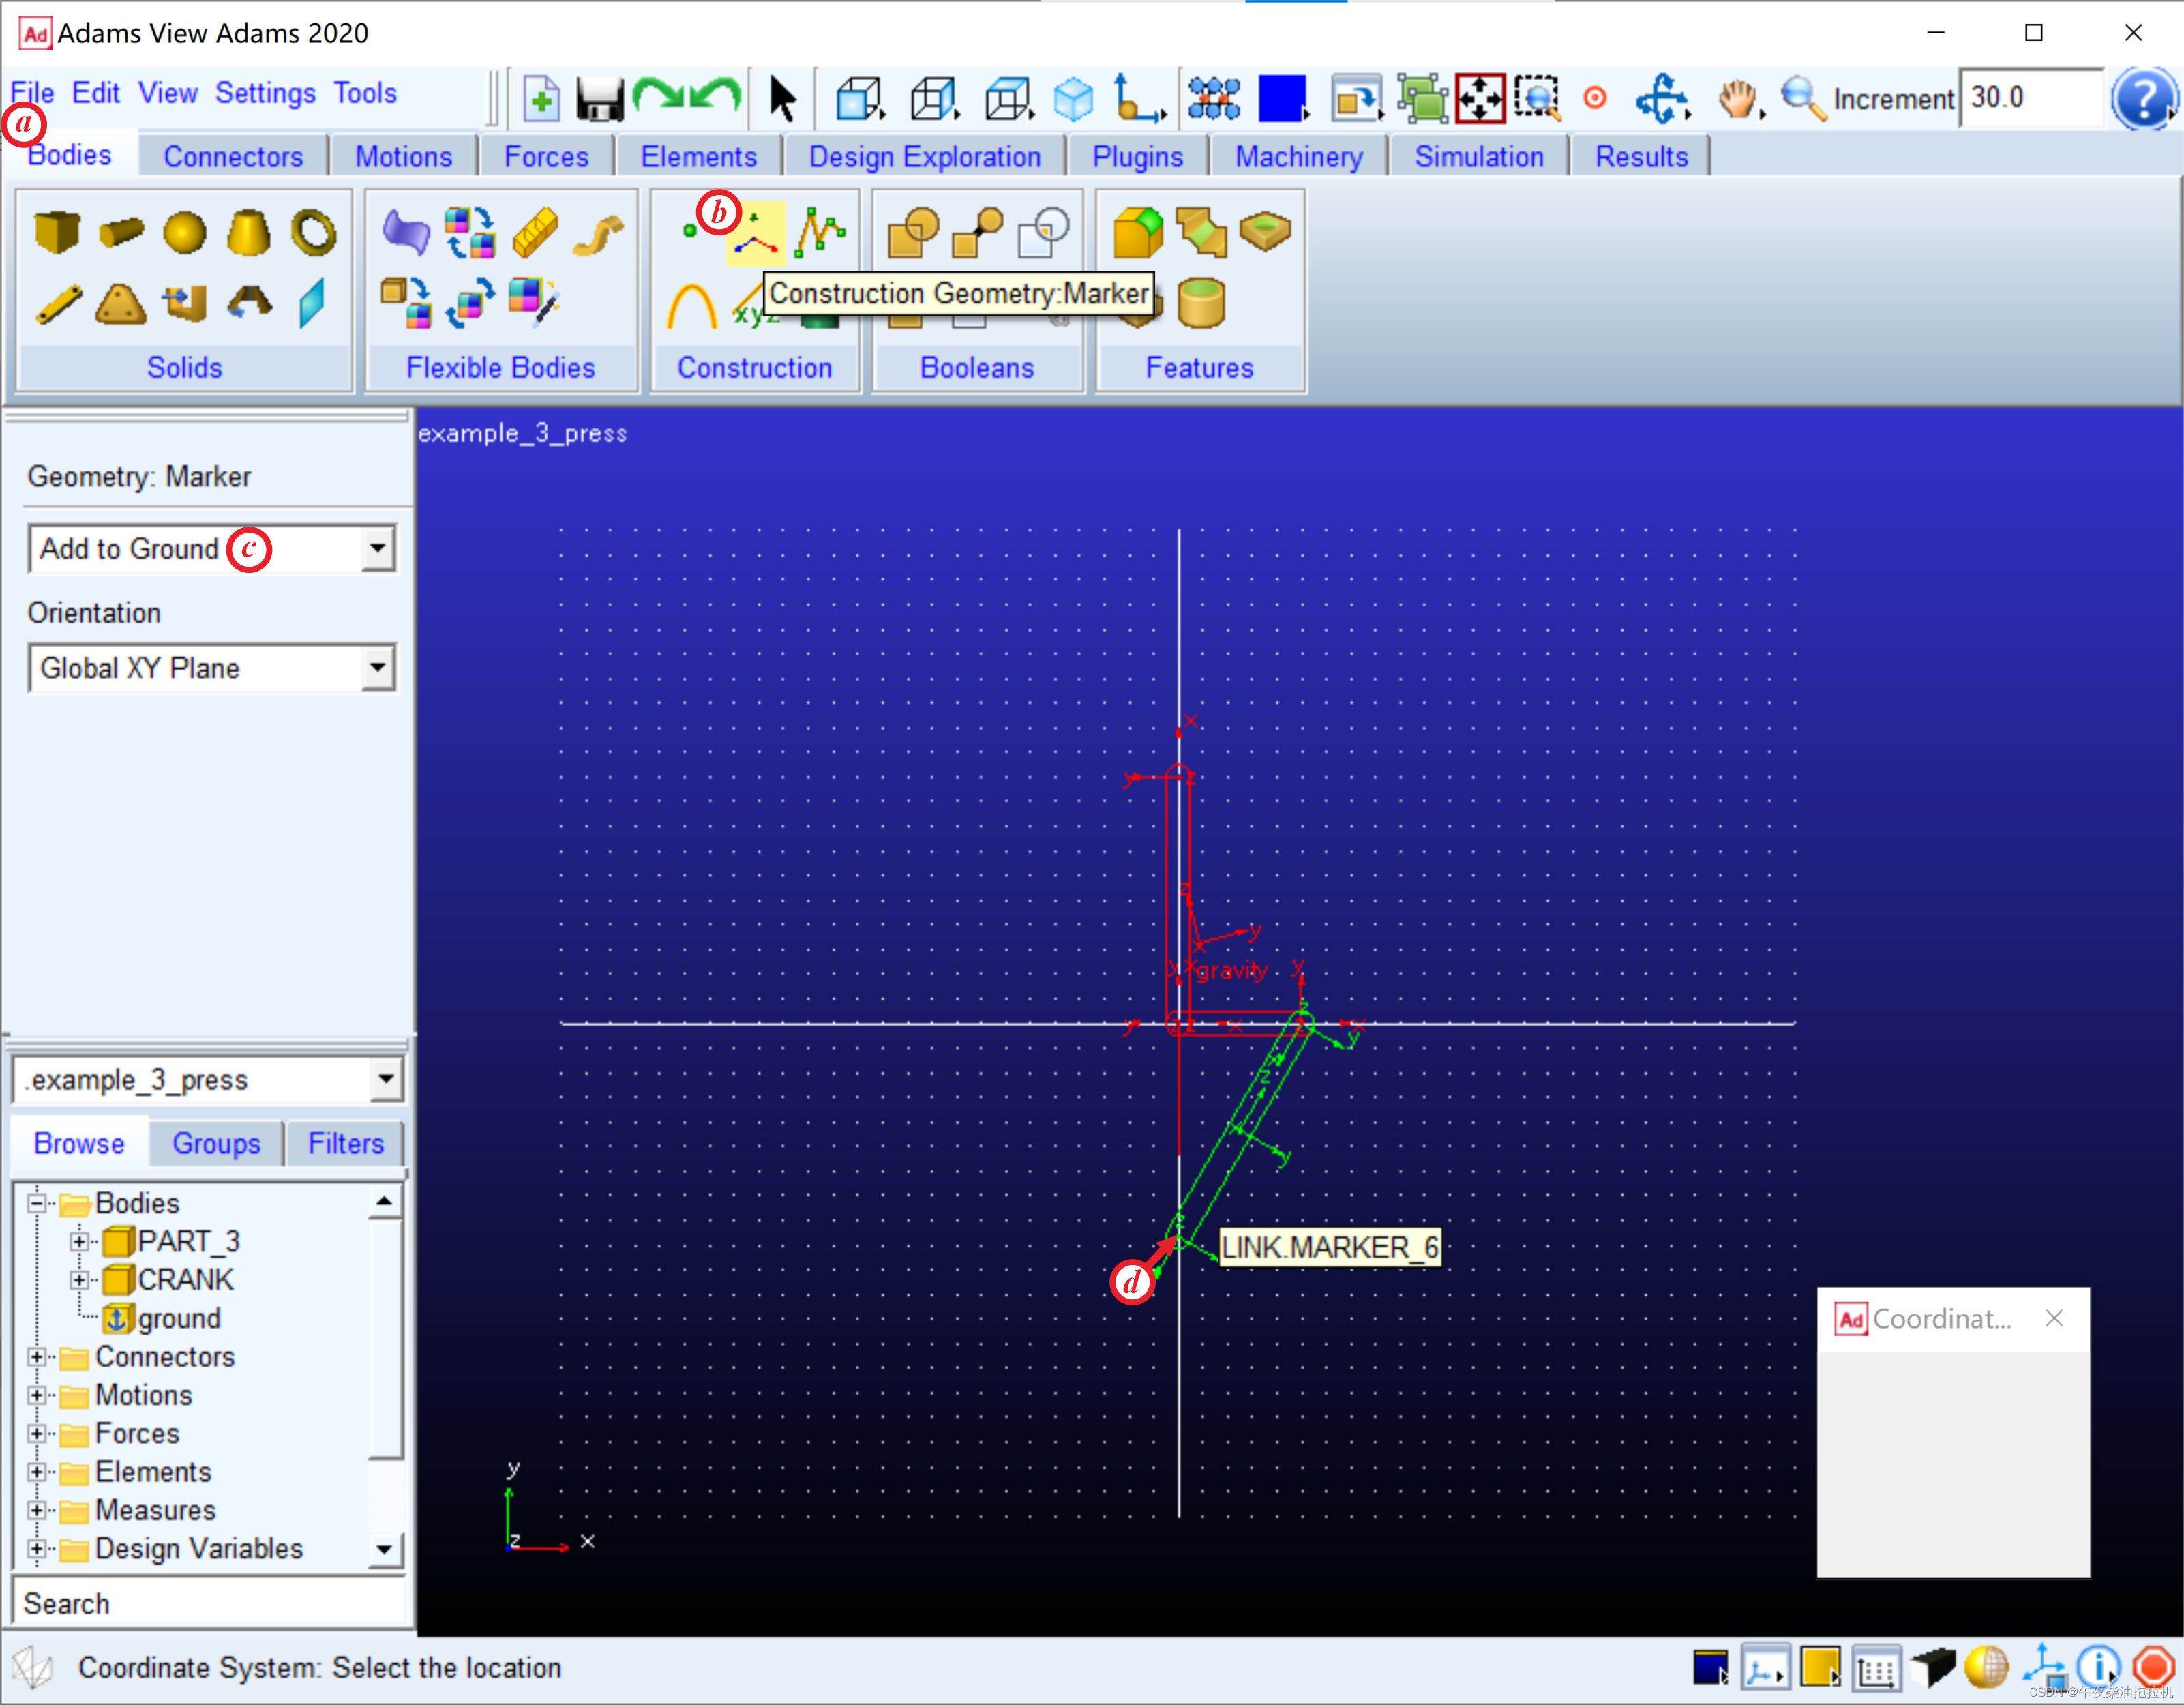Click the dark blue status bar swatch
The height and width of the screenshot is (1705, 2184).
(x=1710, y=1668)
